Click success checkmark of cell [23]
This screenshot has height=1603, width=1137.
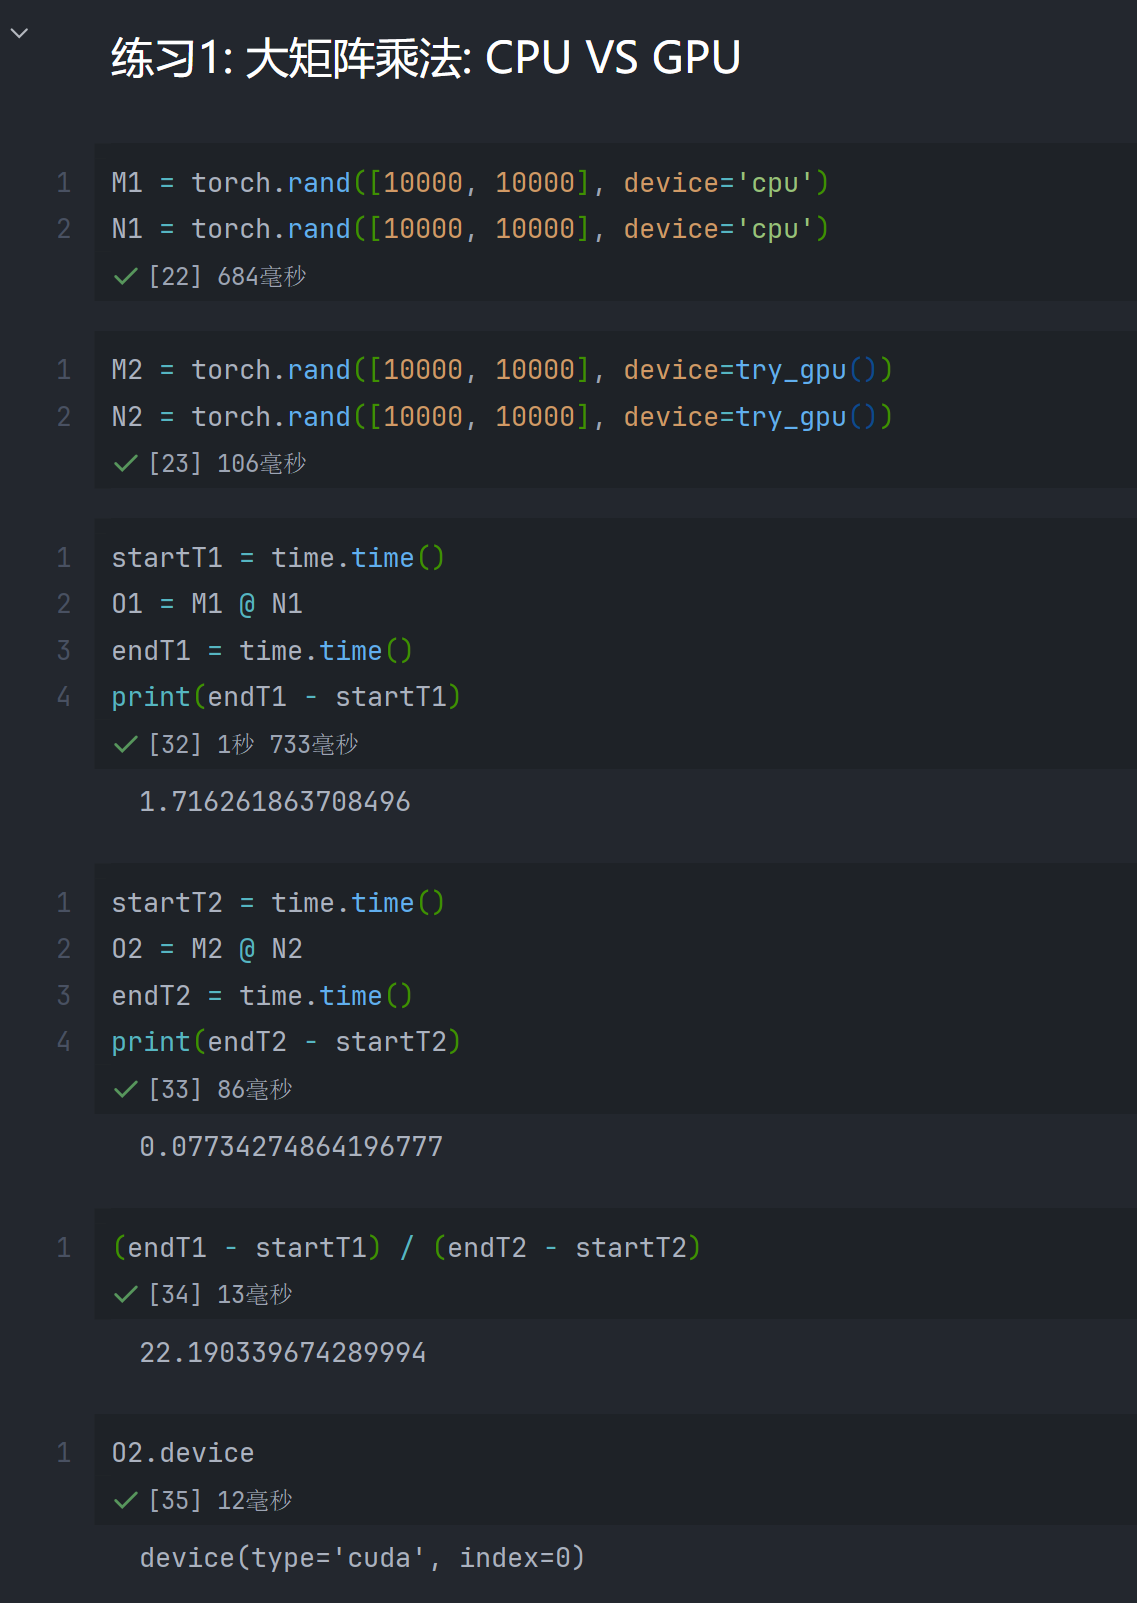125,464
